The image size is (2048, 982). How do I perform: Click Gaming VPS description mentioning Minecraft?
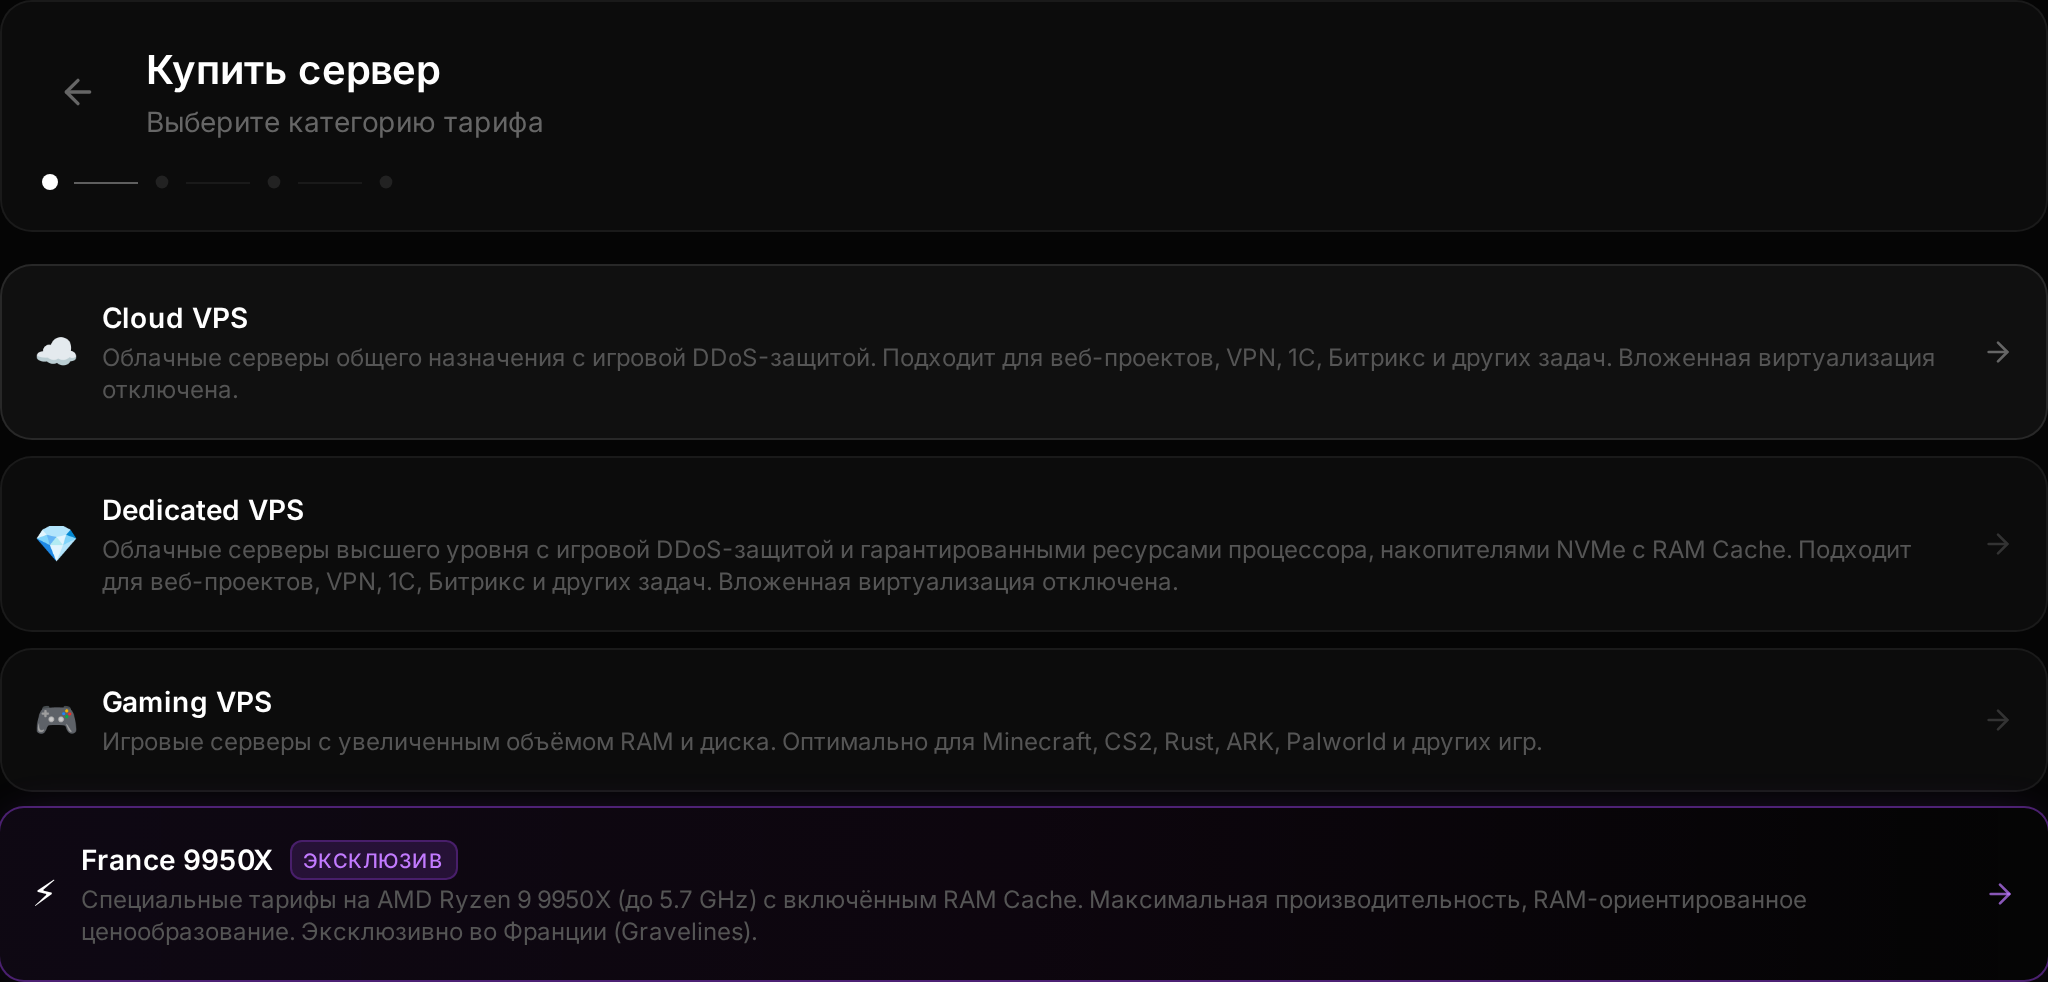point(822,741)
